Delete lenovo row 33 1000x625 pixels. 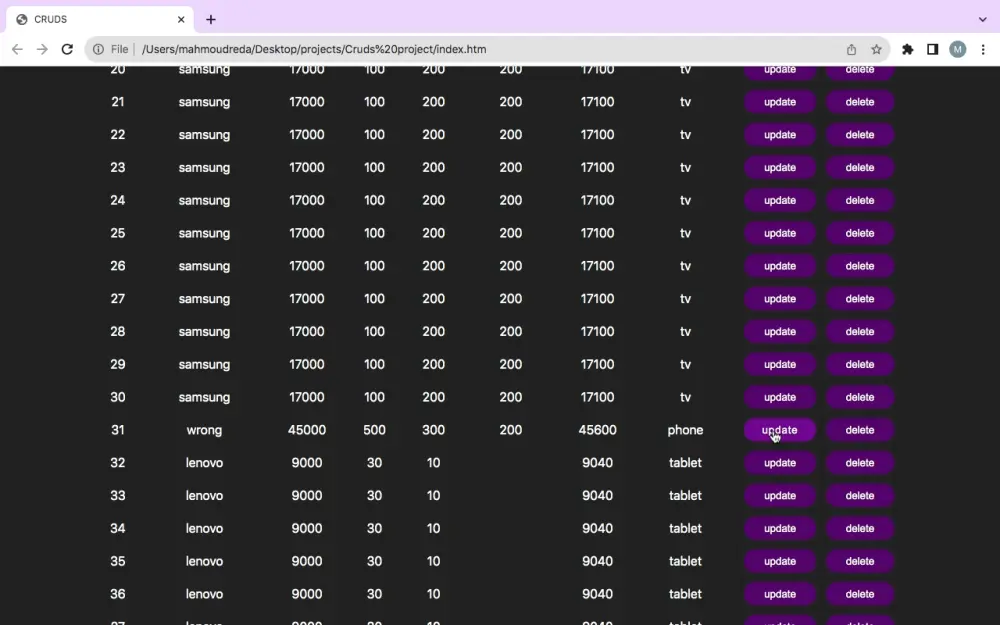(x=860, y=496)
